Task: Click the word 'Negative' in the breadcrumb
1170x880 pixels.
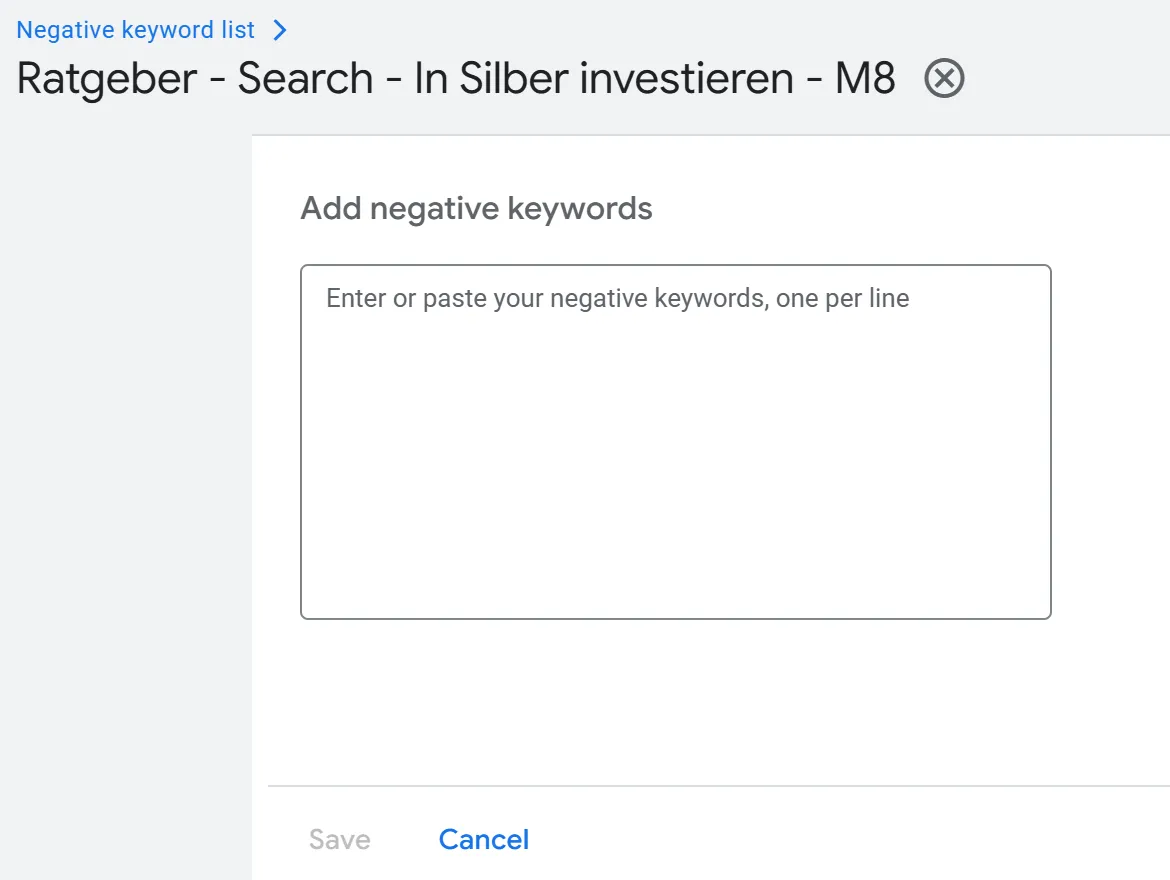Action: pyautogui.click(x=66, y=30)
